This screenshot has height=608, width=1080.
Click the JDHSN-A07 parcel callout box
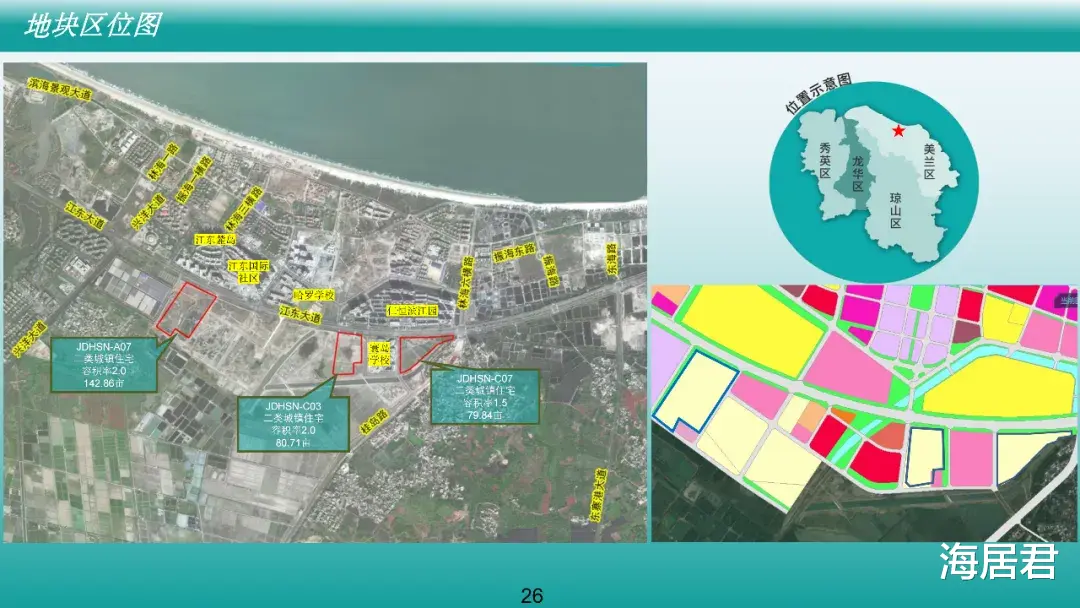(x=104, y=365)
